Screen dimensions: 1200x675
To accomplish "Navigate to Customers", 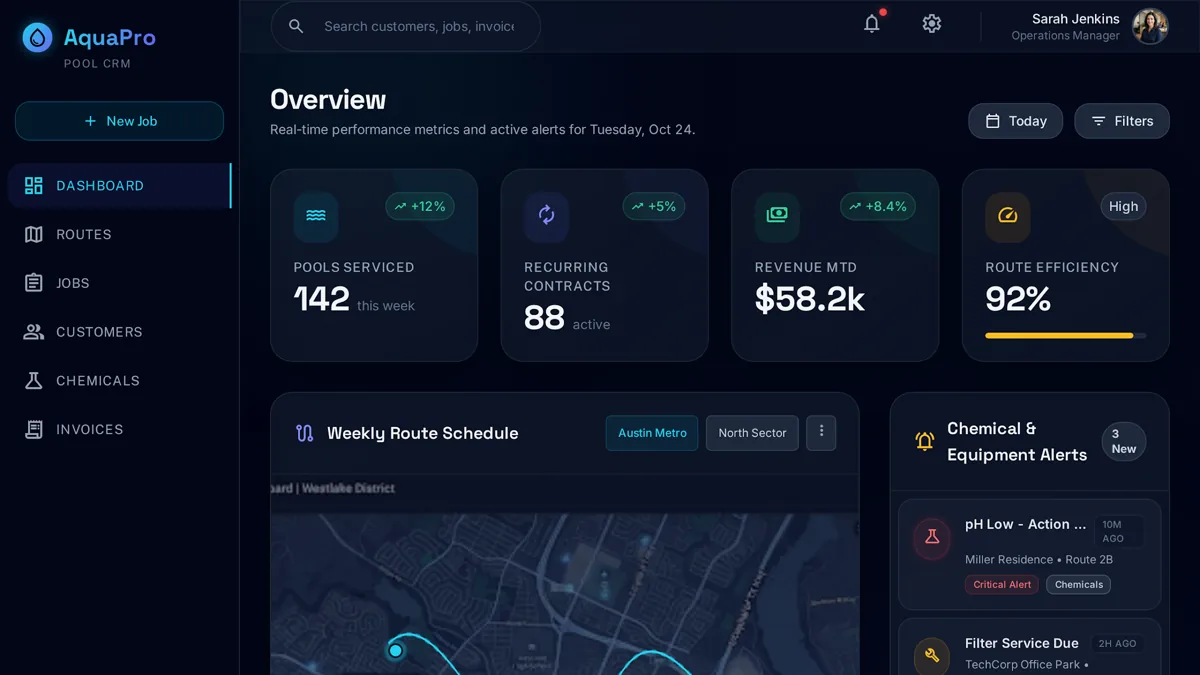I will [x=119, y=332].
